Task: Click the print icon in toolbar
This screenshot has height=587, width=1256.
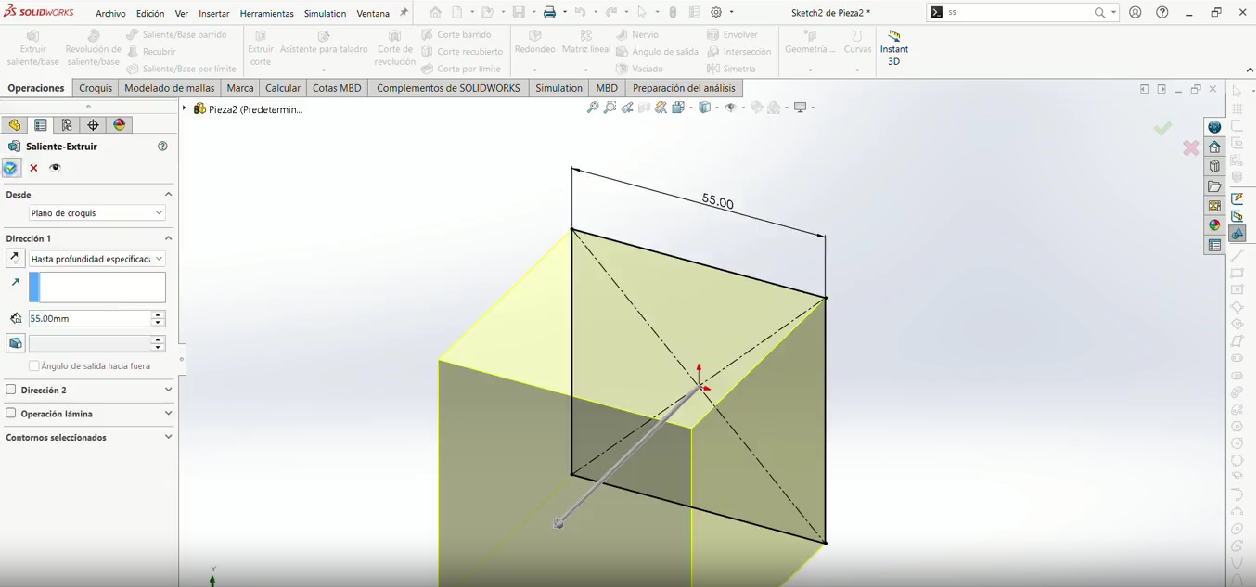Action: point(549,13)
